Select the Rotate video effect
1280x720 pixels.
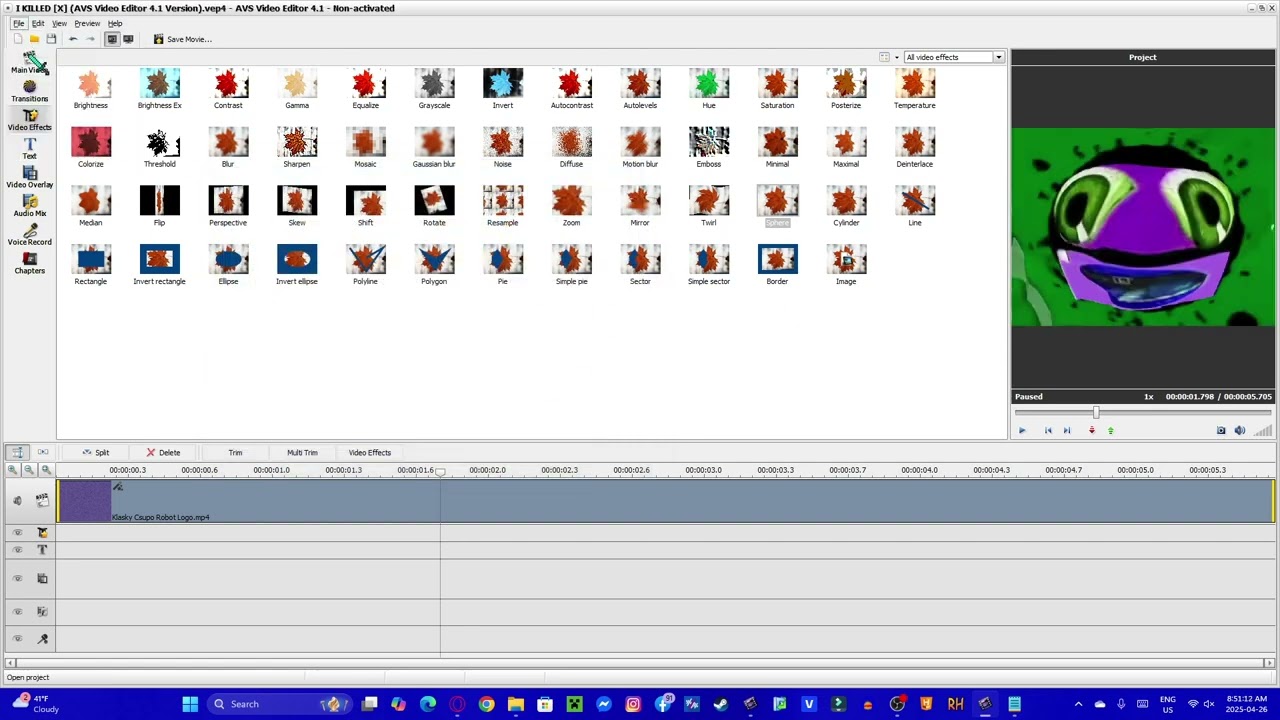click(434, 207)
